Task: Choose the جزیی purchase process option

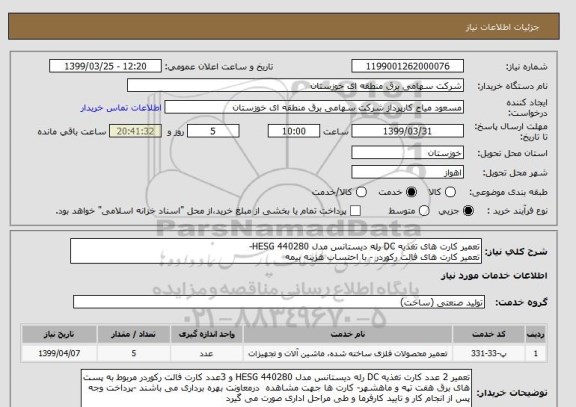Action: point(468,211)
